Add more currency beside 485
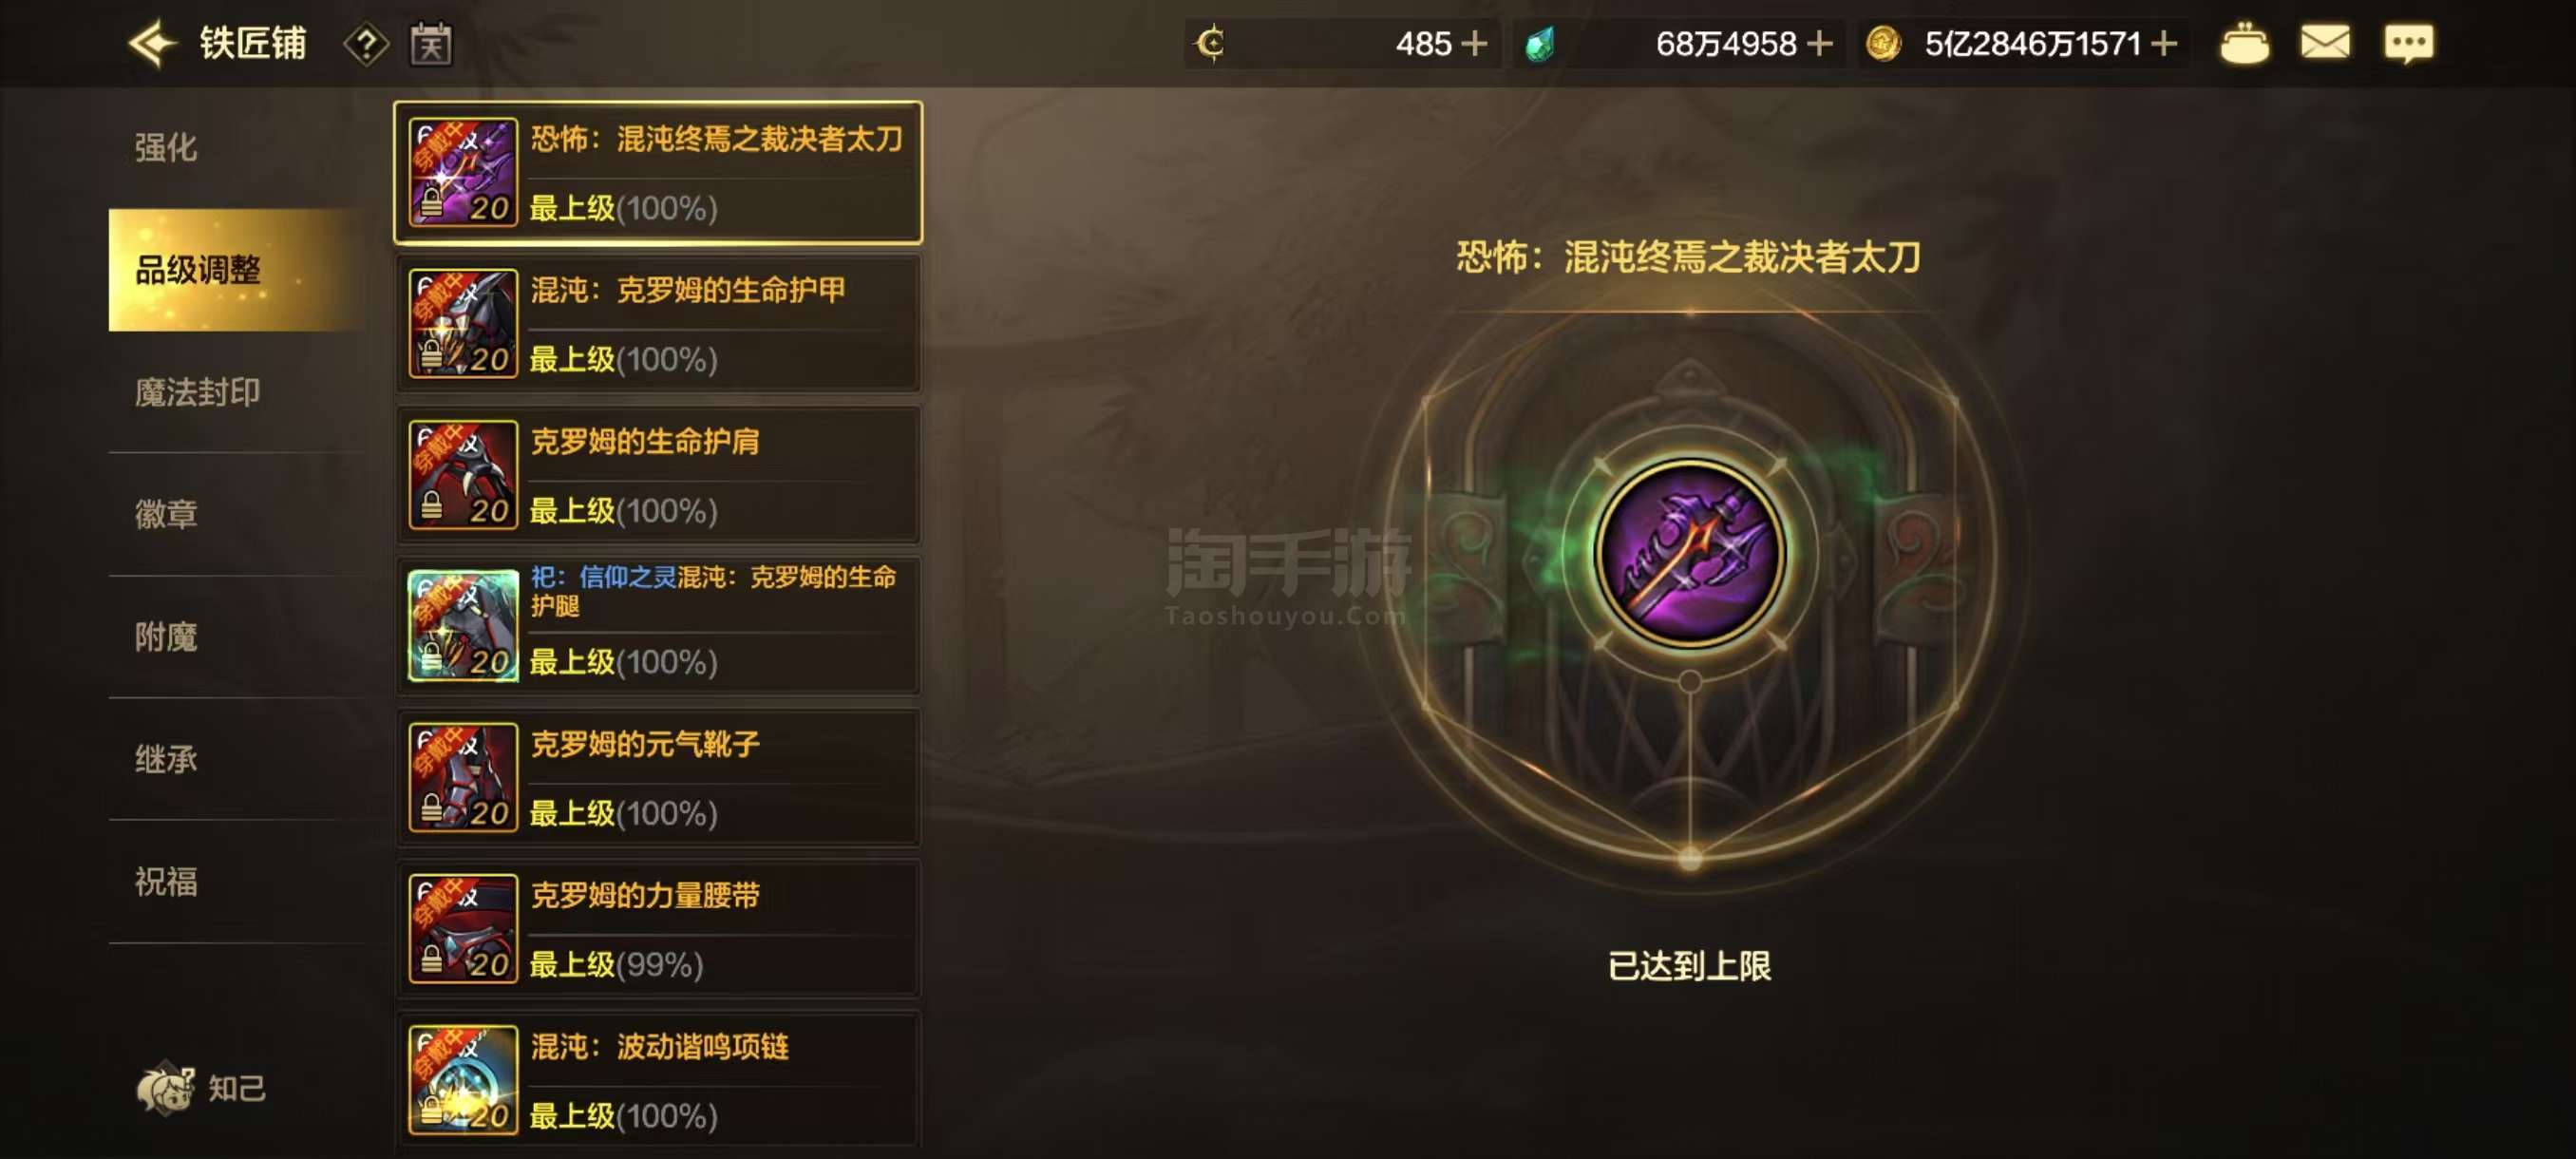This screenshot has width=2576, height=1159. click(1474, 44)
